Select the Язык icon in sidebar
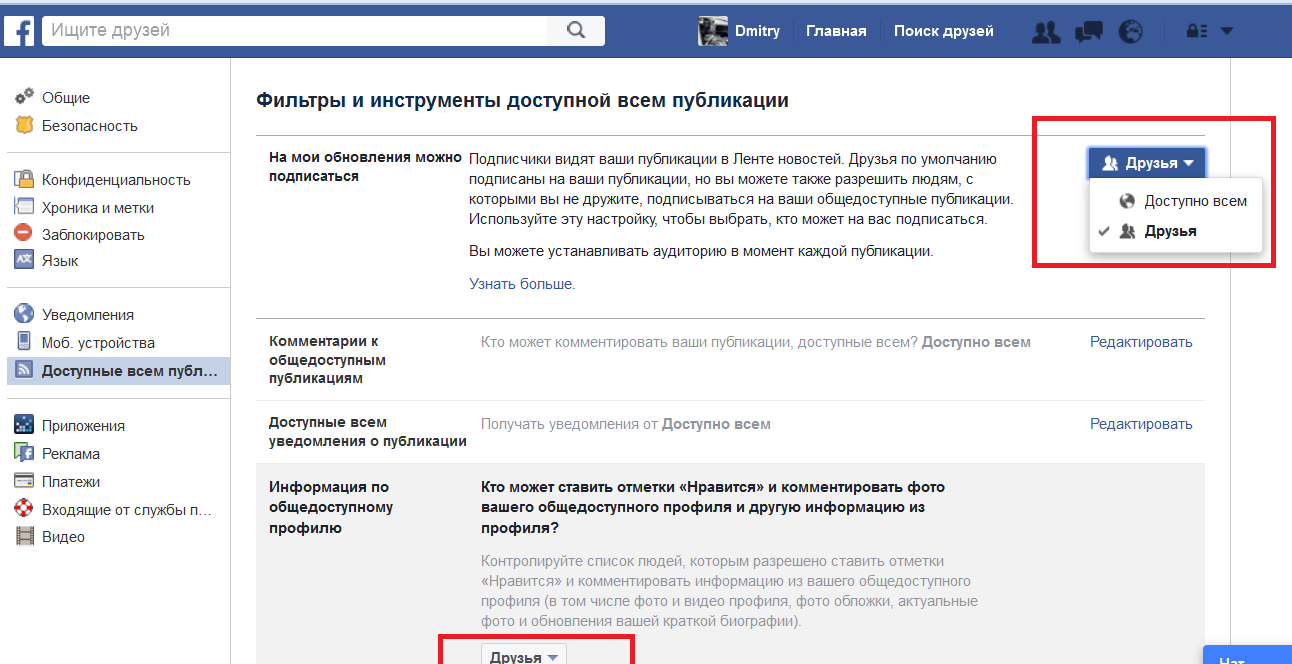The height and width of the screenshot is (664, 1292). pyautogui.click(x=25, y=260)
